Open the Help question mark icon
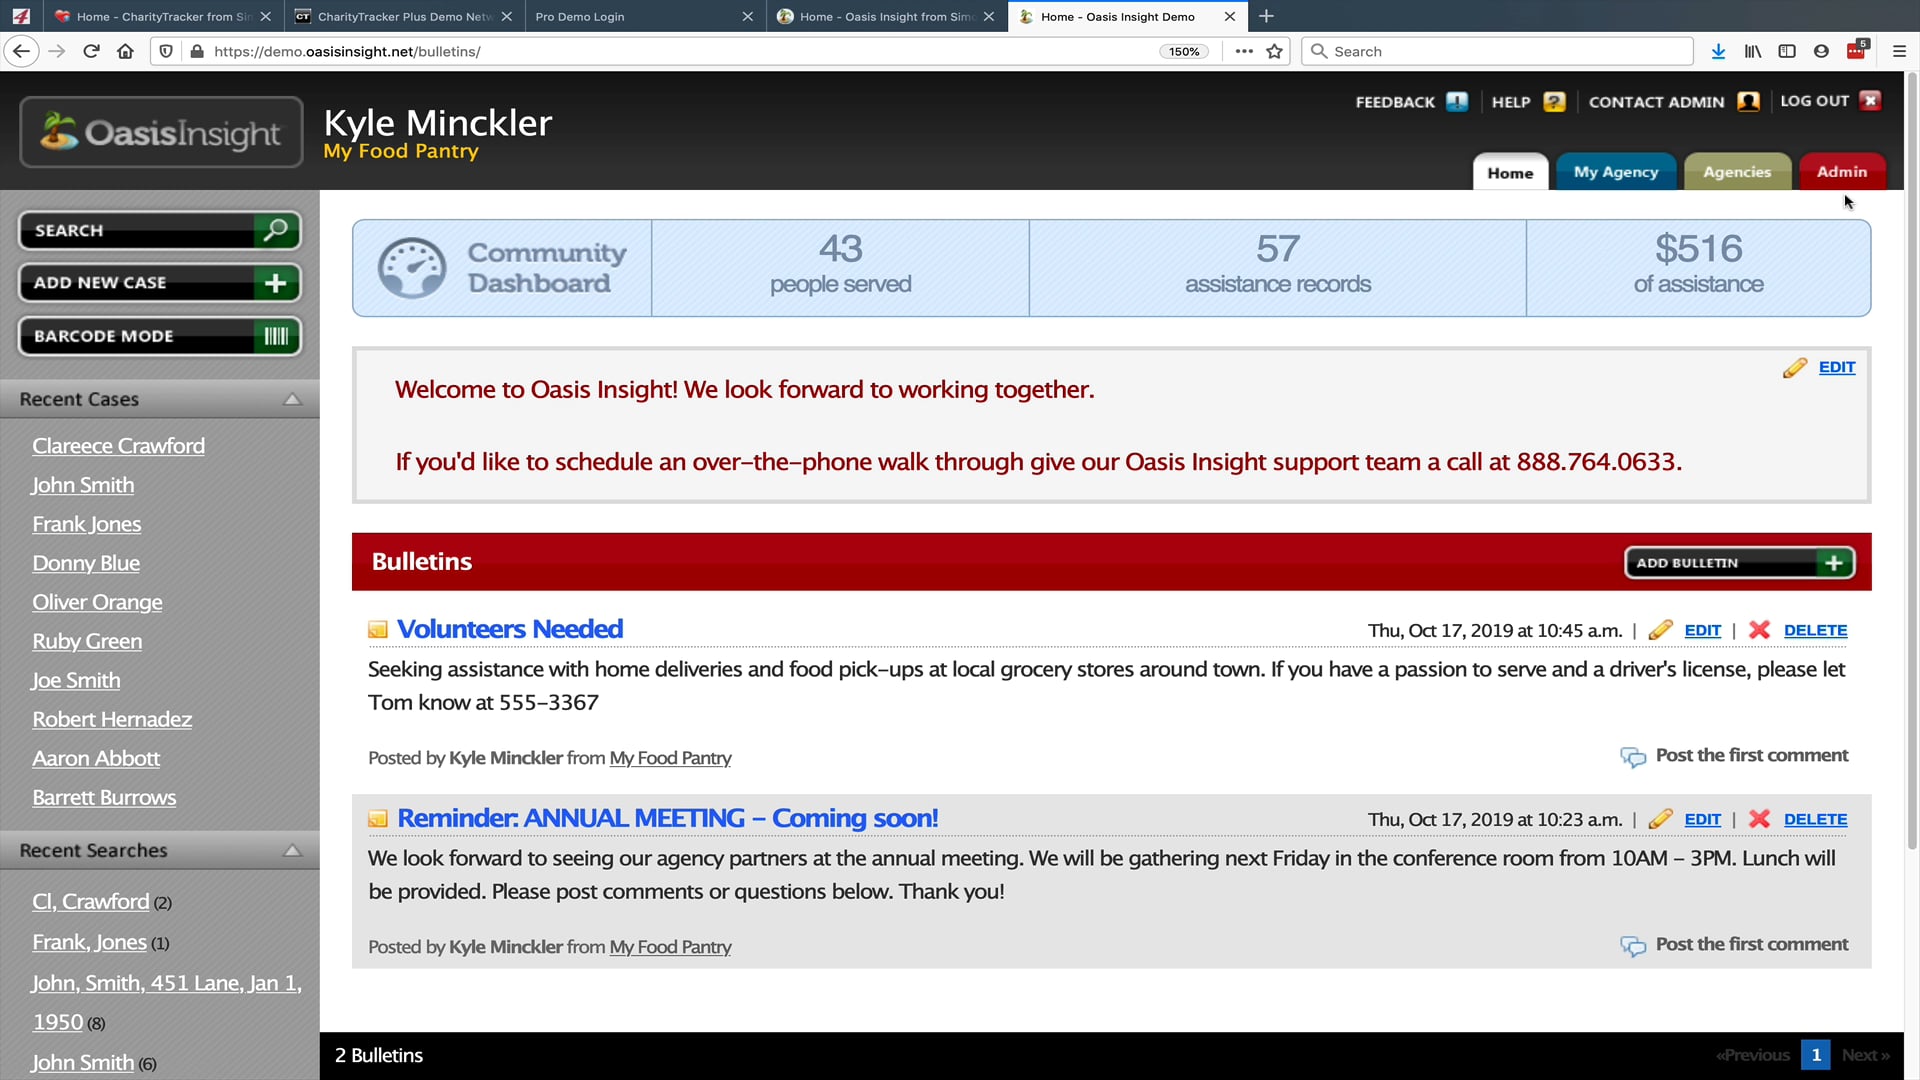Screen dimensions: 1920x1080 coord(1554,102)
